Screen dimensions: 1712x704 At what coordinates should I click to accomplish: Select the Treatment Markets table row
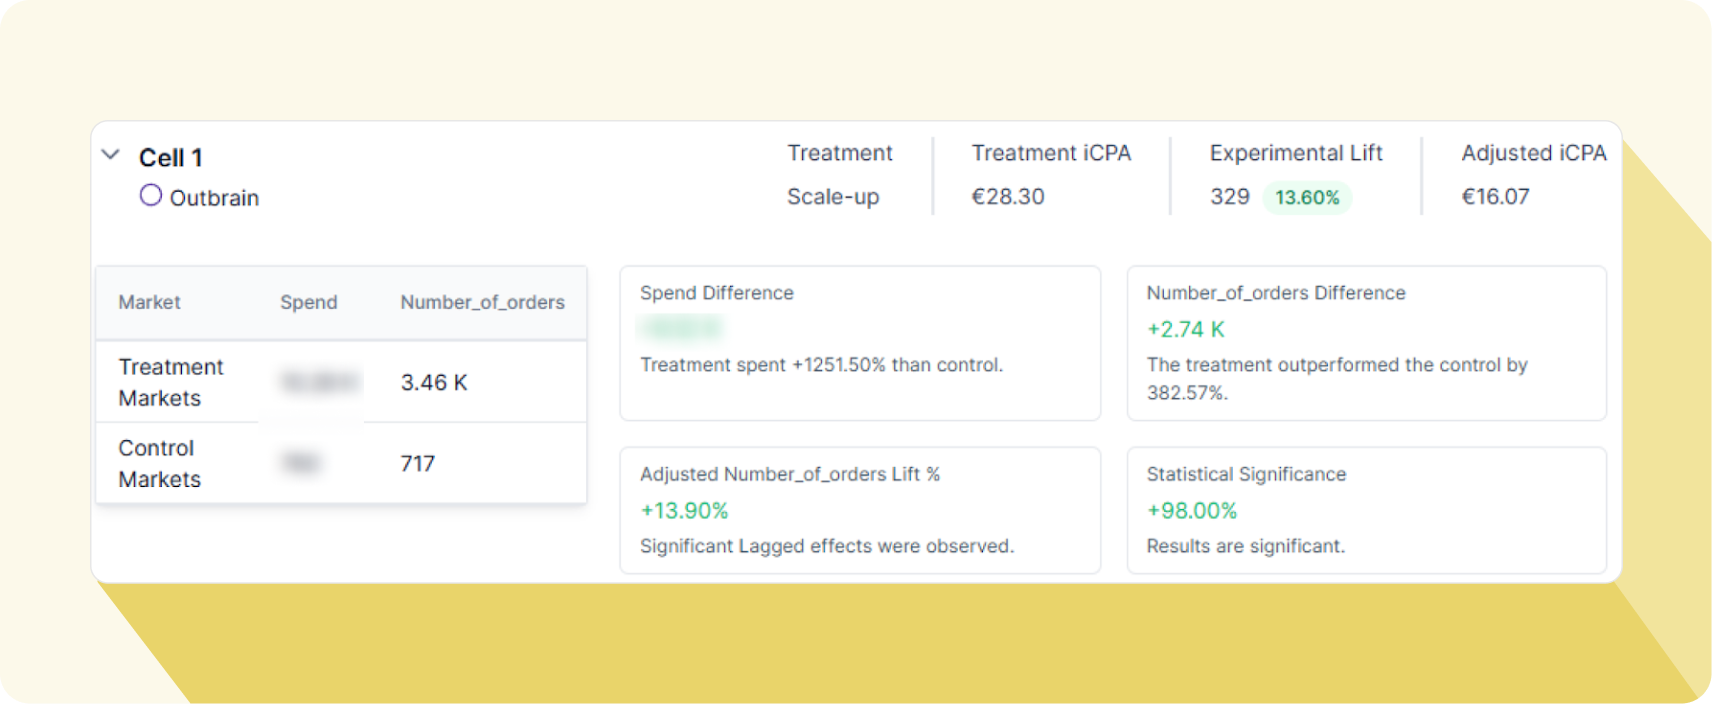(x=340, y=382)
